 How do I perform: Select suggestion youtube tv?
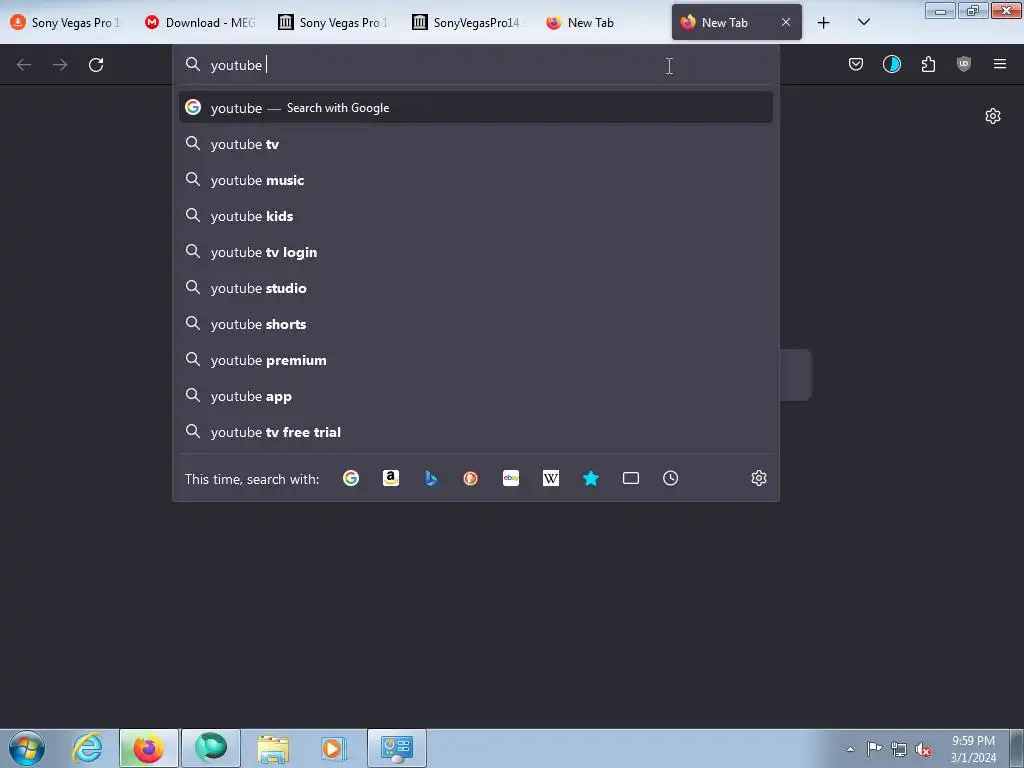click(x=475, y=144)
